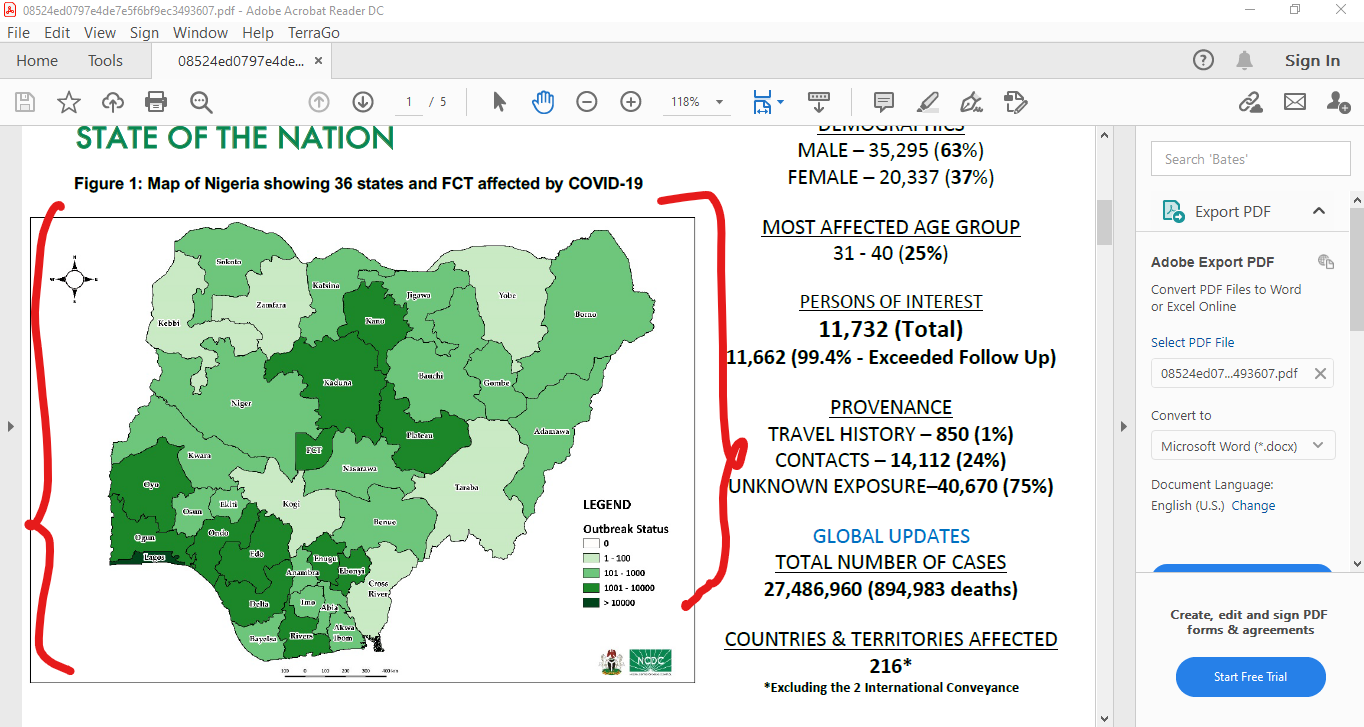Open the TerraGo menu
The width and height of the screenshot is (1364, 727).
click(313, 32)
